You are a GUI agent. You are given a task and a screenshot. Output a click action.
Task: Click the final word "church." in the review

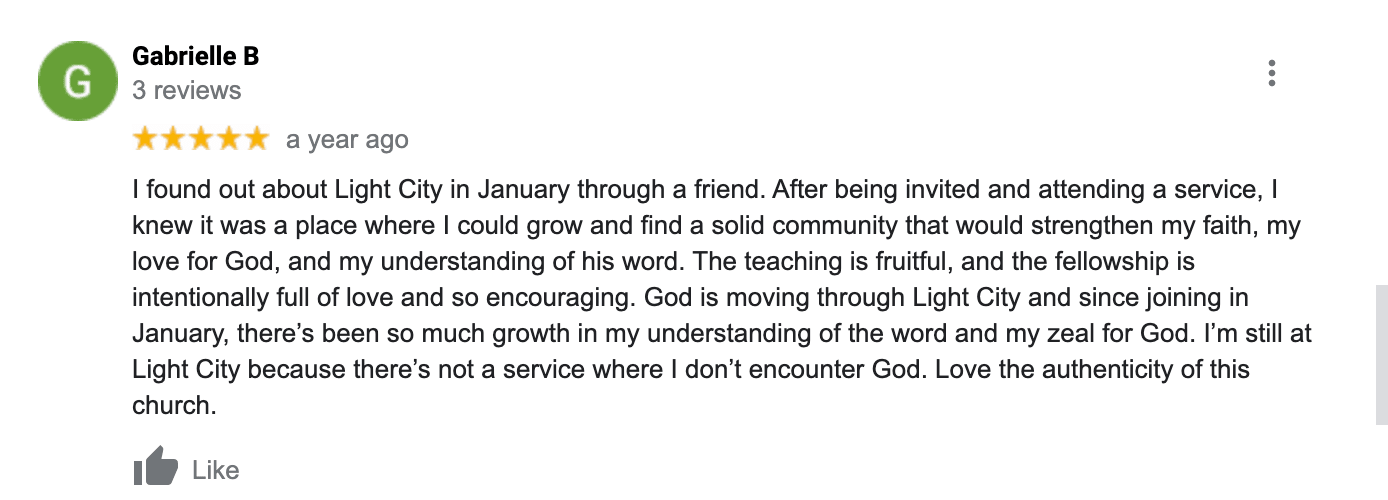point(174,405)
